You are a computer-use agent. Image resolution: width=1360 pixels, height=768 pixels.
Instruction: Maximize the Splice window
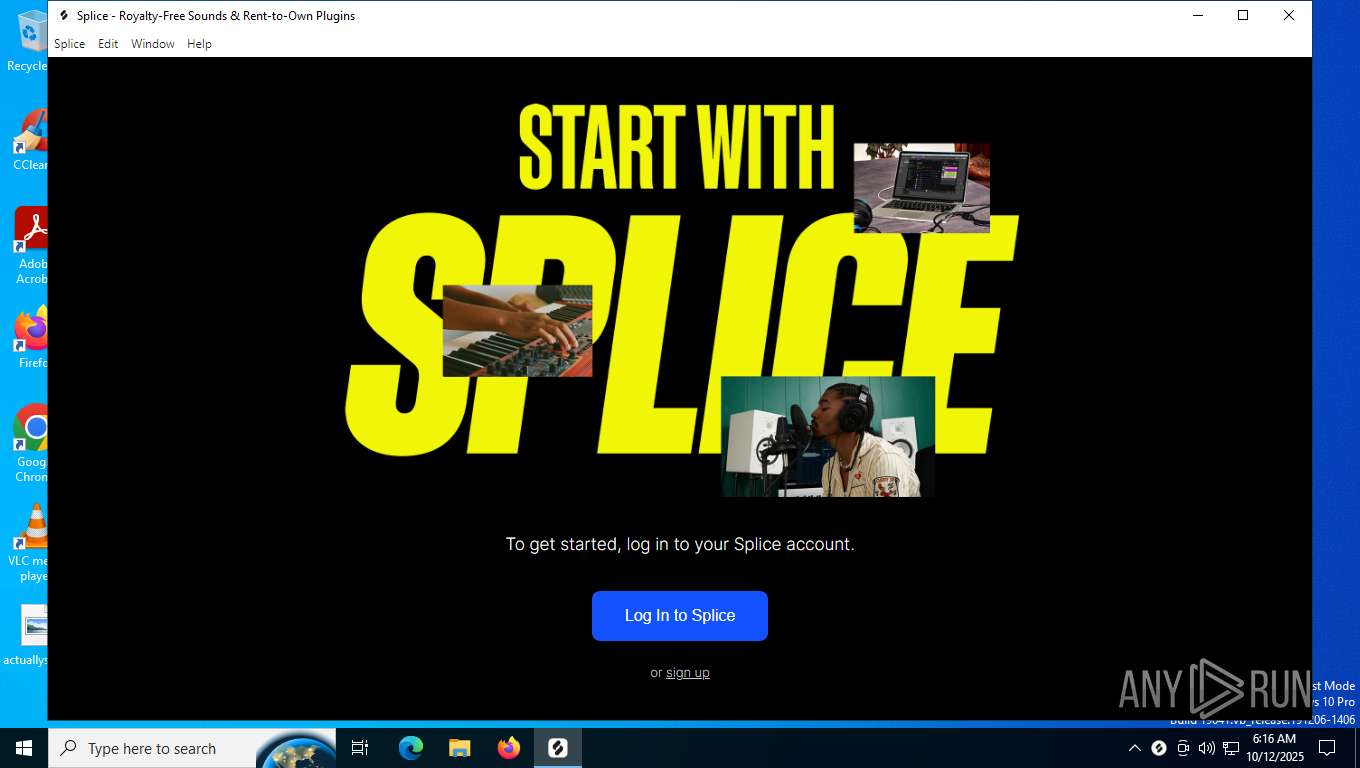point(1243,15)
